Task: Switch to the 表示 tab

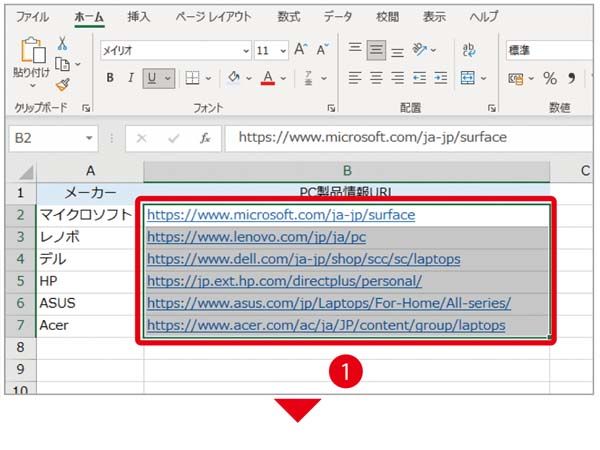Action: pyautogui.click(x=434, y=17)
